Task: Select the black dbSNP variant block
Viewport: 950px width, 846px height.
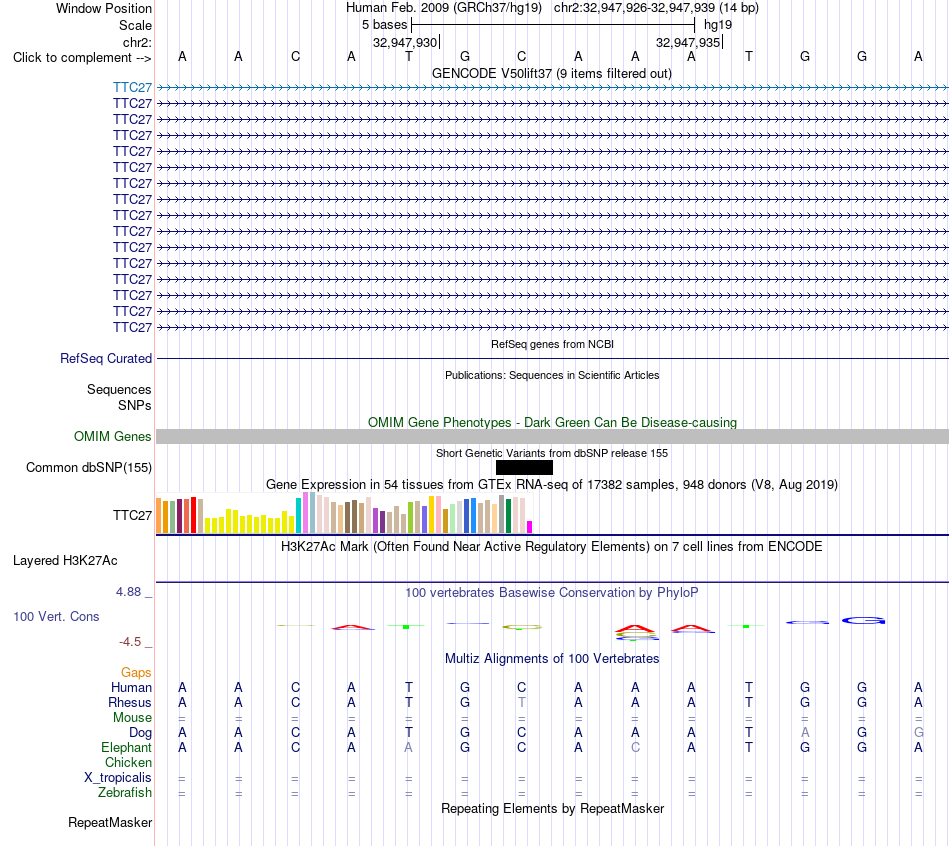Action: [x=524, y=467]
